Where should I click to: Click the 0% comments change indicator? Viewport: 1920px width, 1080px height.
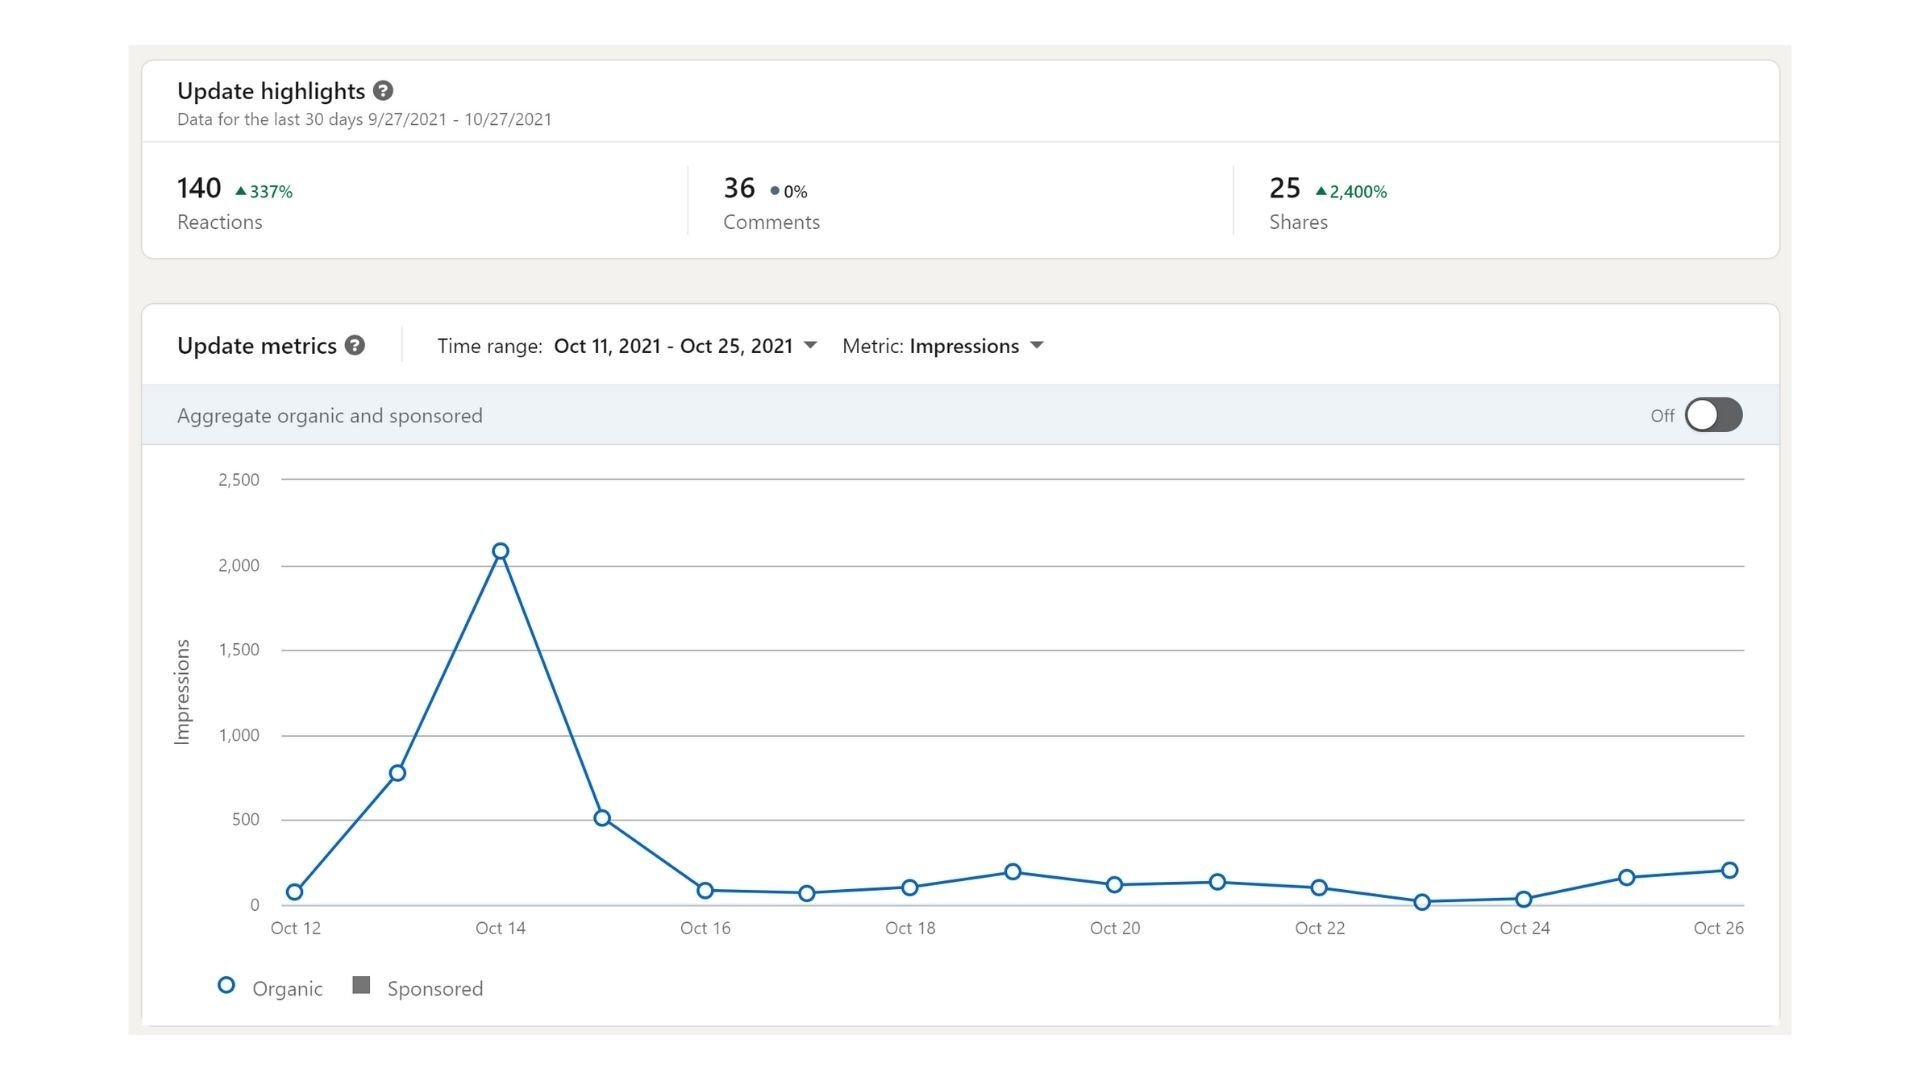tap(789, 191)
